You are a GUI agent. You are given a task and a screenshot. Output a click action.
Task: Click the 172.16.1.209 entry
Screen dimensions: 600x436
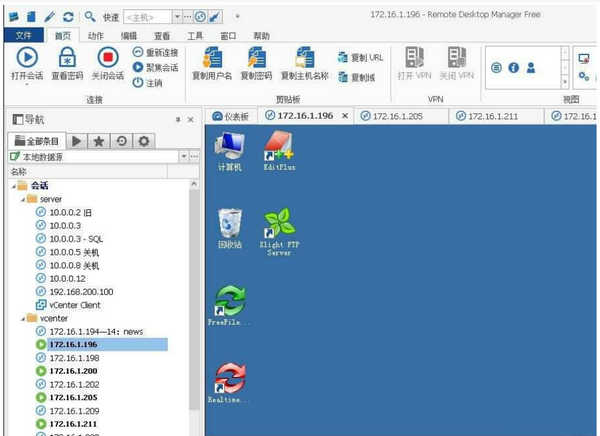(68, 411)
